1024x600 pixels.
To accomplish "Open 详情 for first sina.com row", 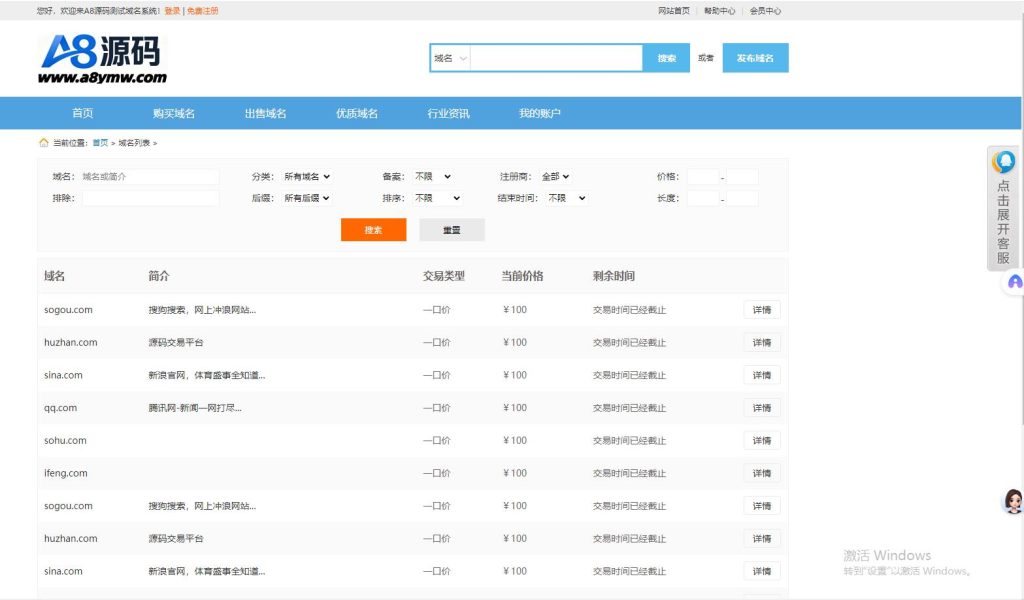I will pos(761,375).
